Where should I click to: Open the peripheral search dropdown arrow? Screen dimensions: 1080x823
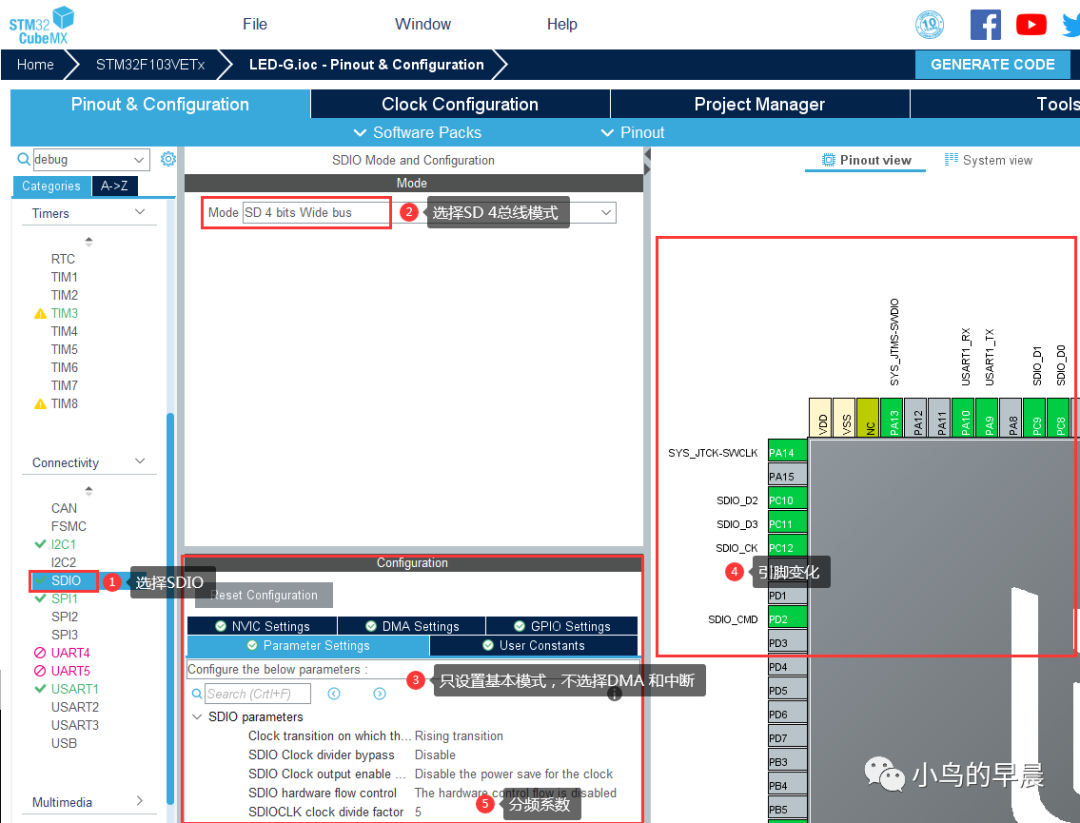click(x=139, y=160)
